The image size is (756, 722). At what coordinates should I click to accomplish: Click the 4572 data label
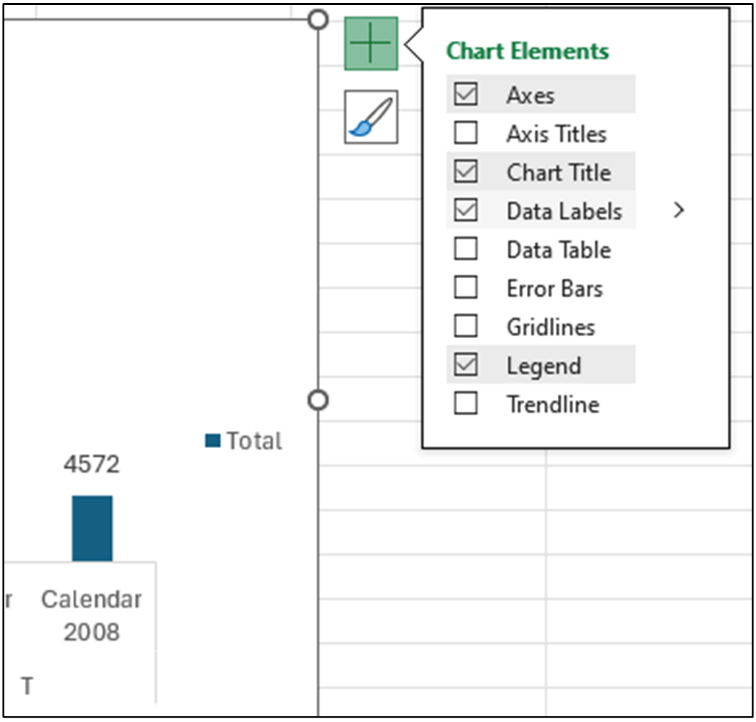click(x=92, y=464)
